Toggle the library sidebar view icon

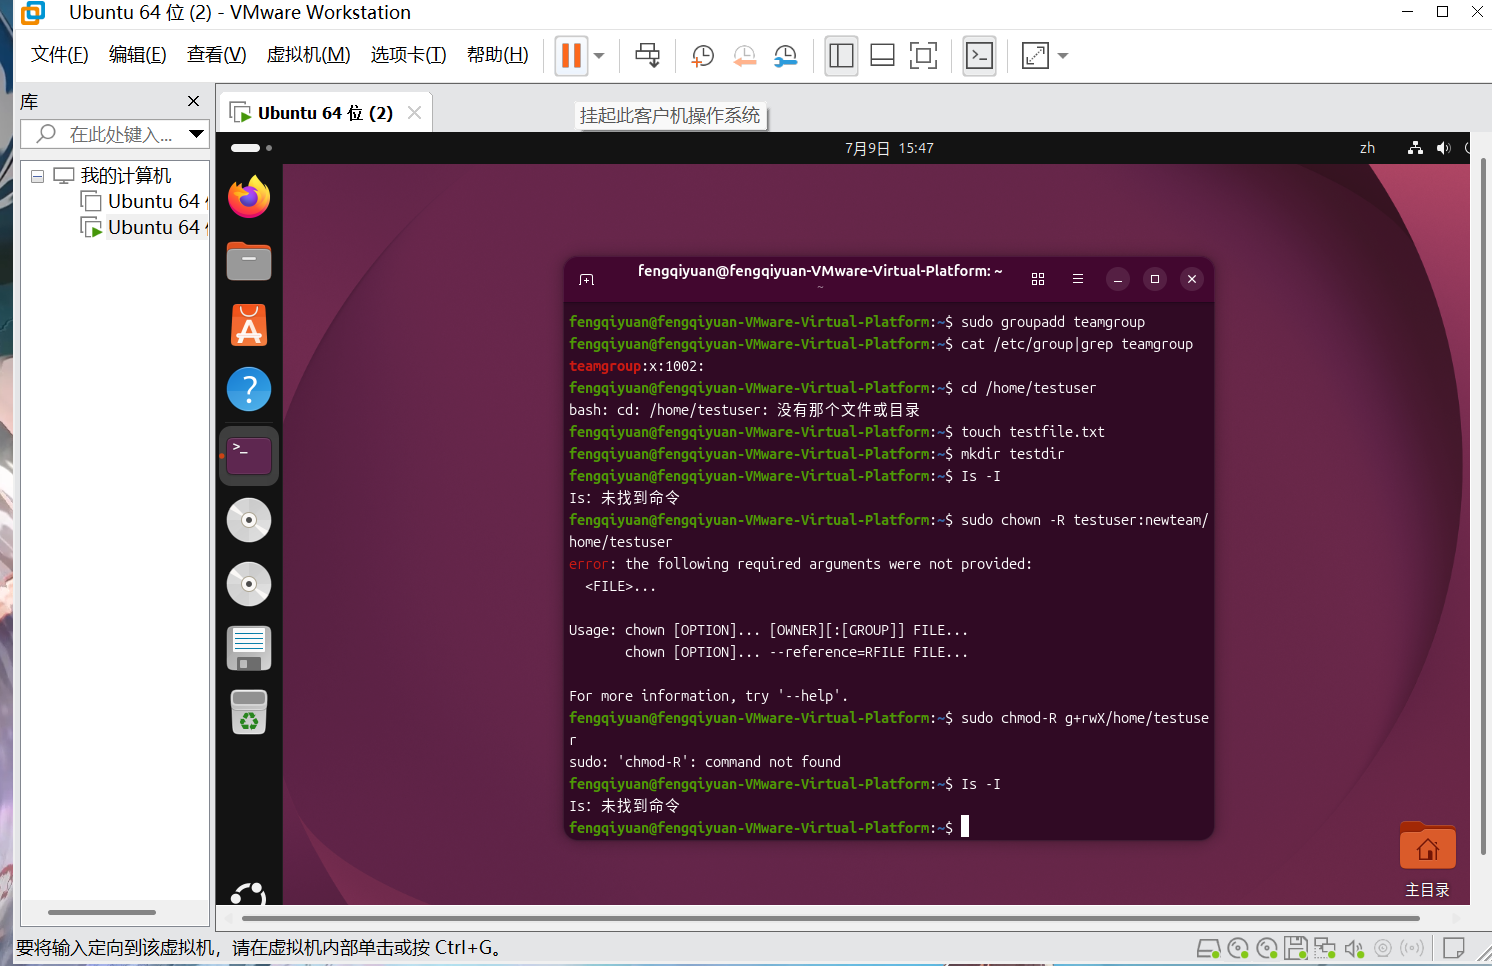841,56
